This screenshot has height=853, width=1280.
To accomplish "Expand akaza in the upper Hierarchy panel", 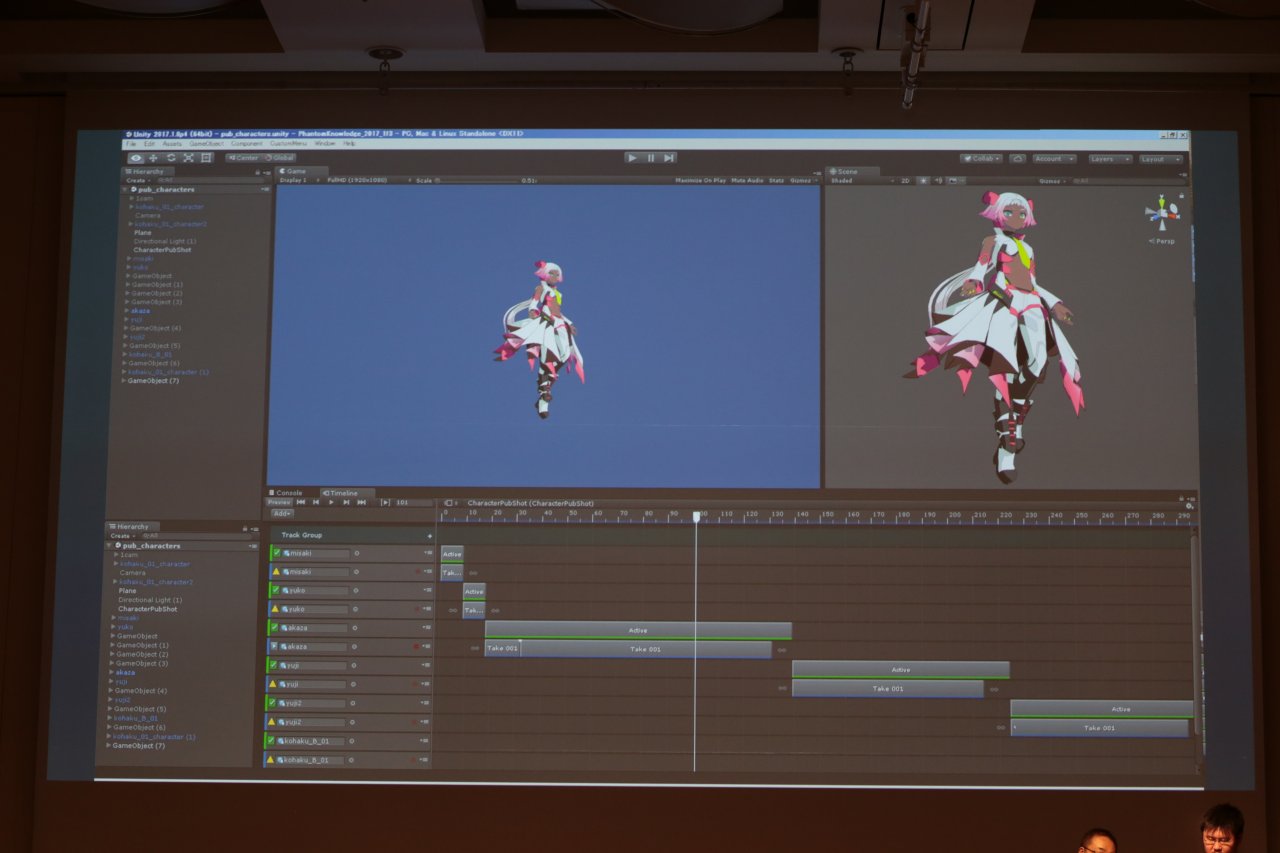I will [126, 311].
